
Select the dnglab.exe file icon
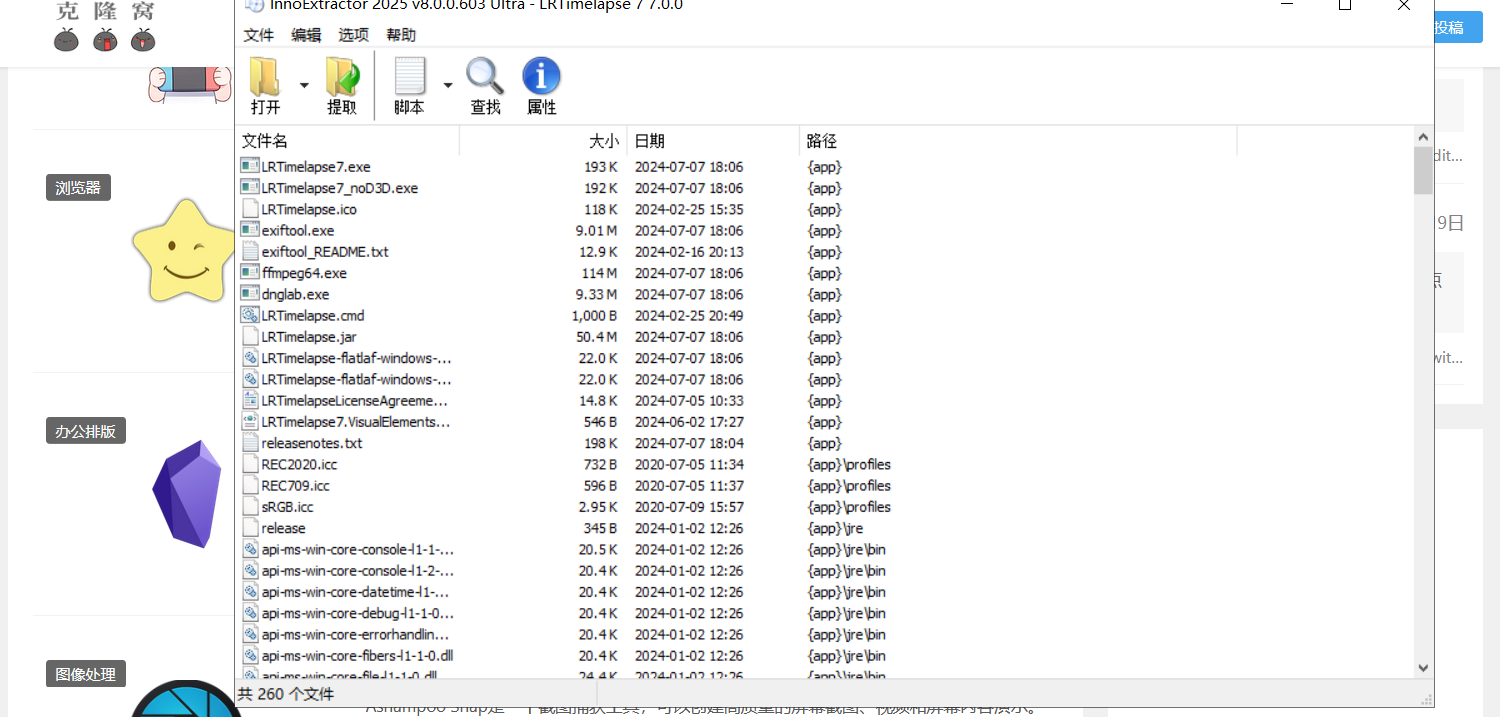point(250,294)
